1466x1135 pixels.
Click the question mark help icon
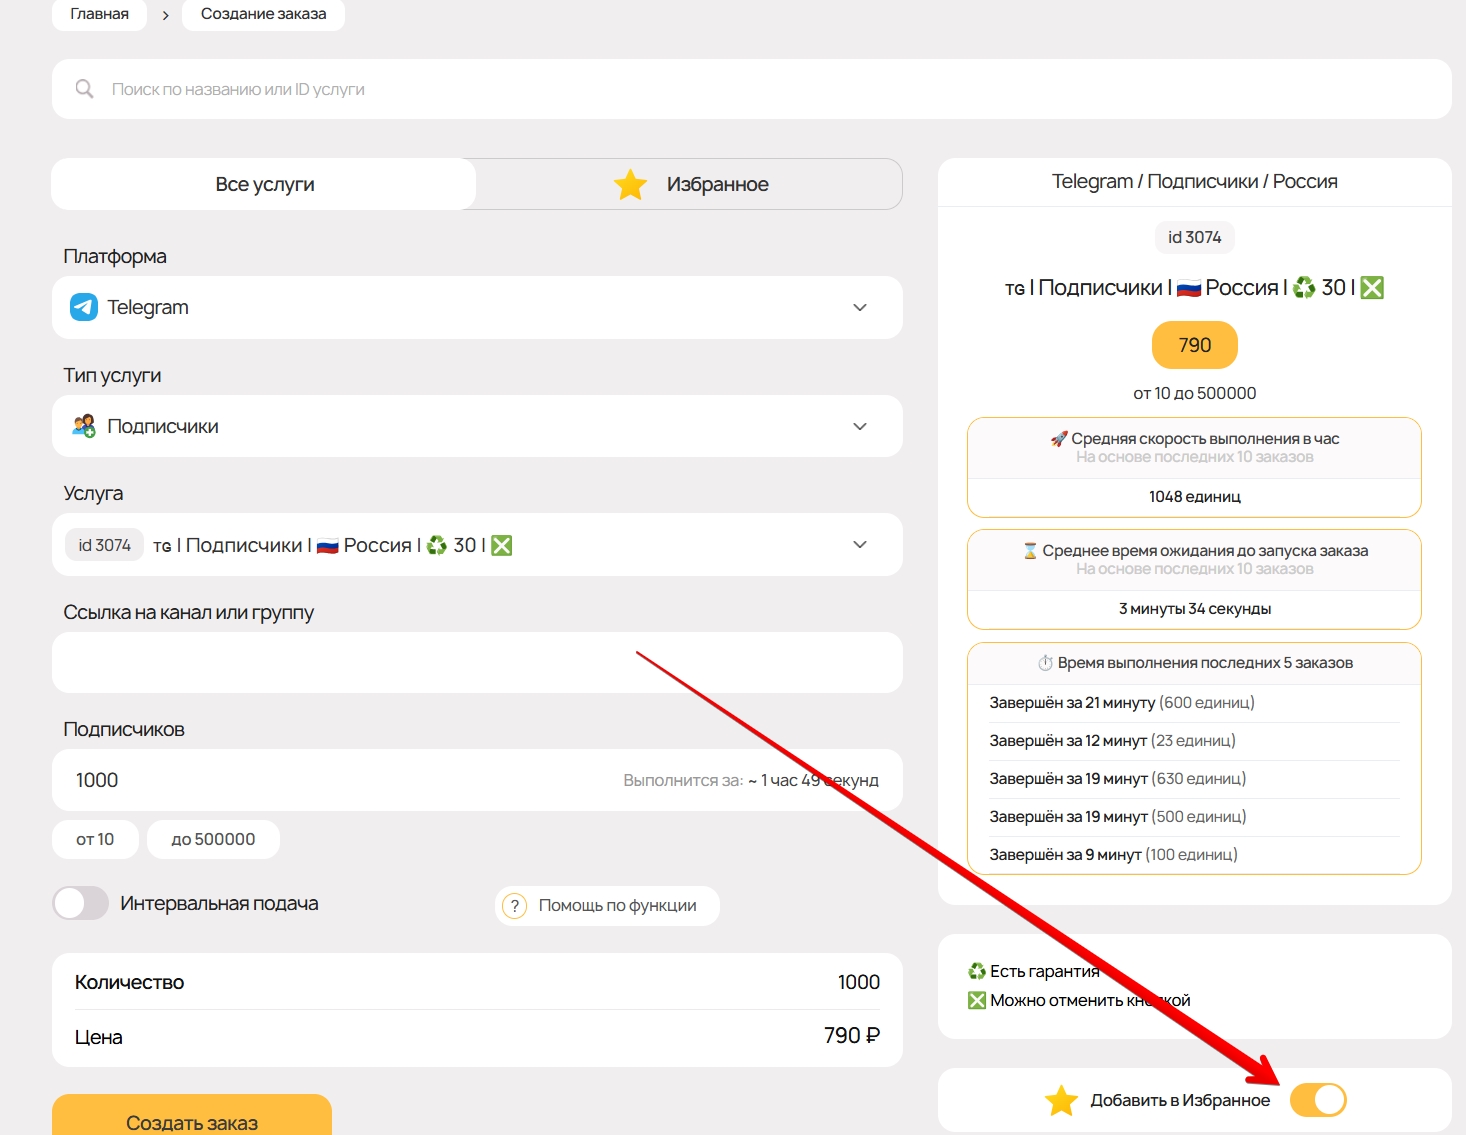tap(514, 906)
